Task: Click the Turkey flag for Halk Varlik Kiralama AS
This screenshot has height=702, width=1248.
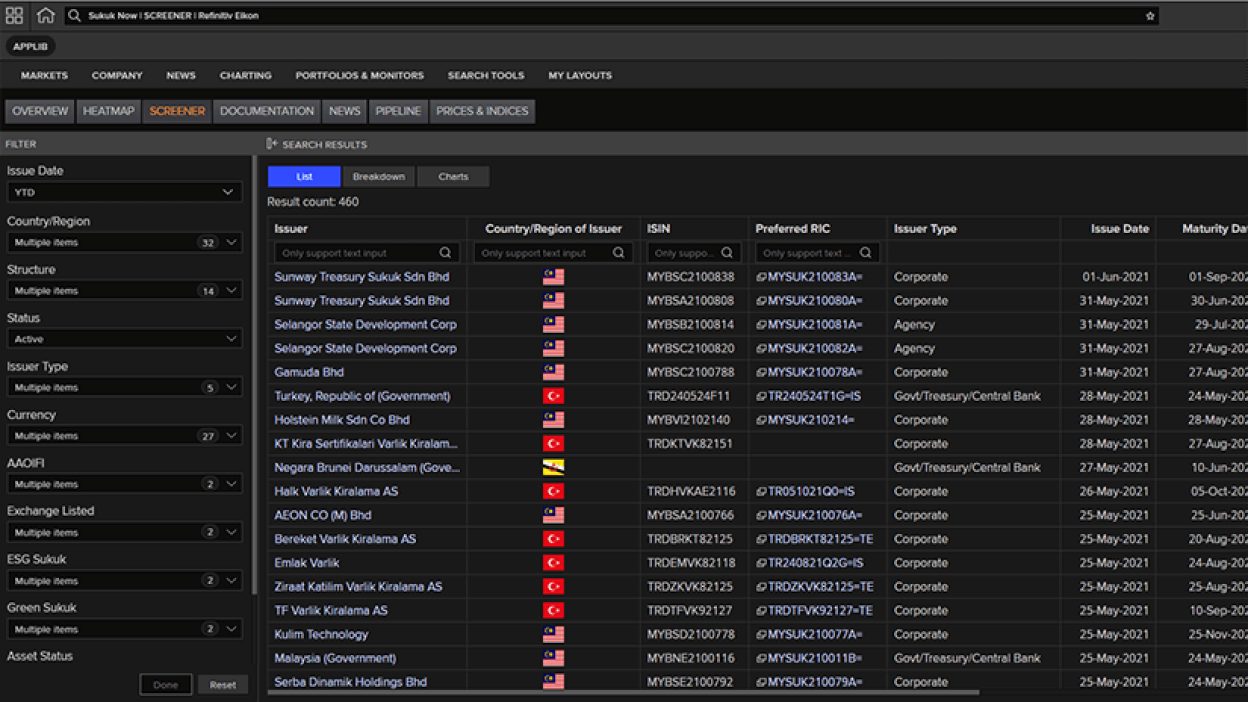Action: (x=551, y=491)
